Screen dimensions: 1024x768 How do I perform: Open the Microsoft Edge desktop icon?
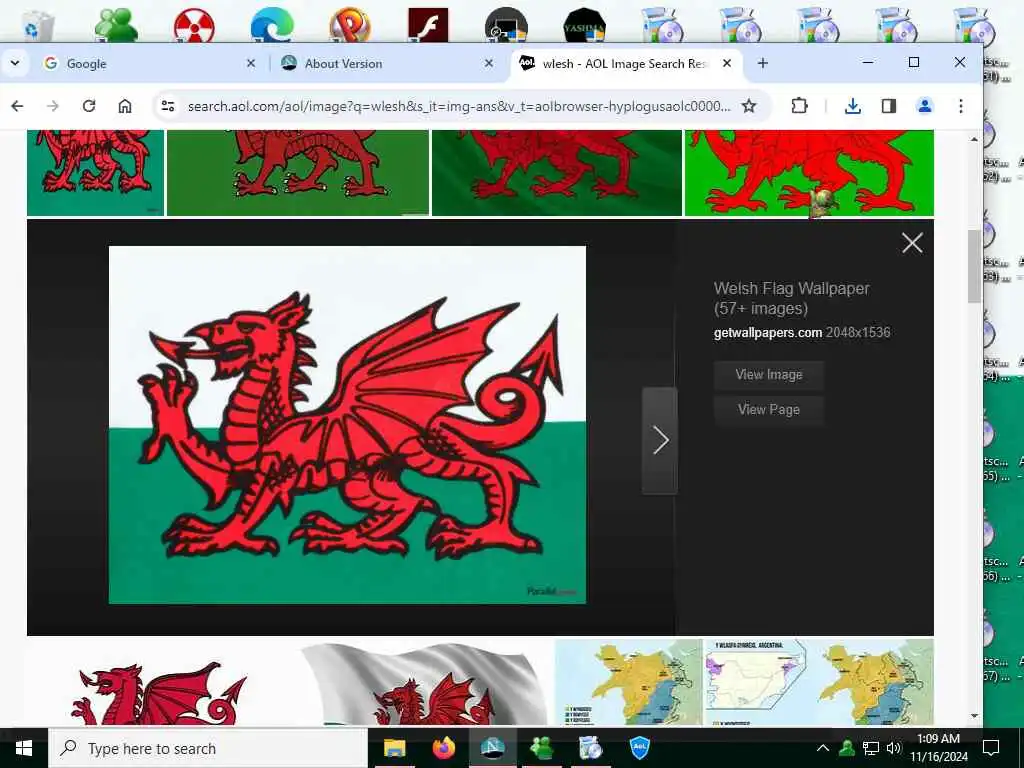click(272, 25)
